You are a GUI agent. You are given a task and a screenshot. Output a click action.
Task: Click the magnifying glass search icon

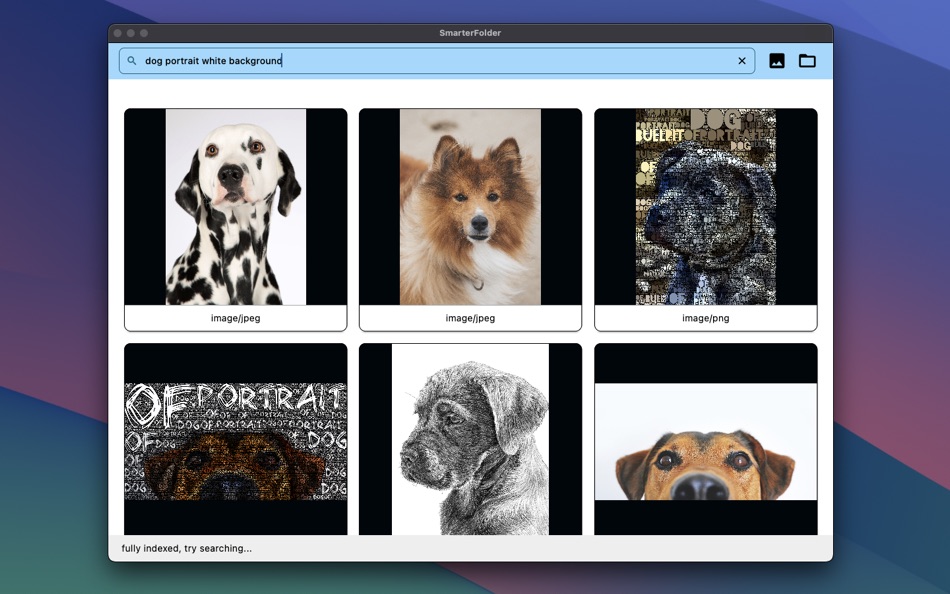[131, 61]
